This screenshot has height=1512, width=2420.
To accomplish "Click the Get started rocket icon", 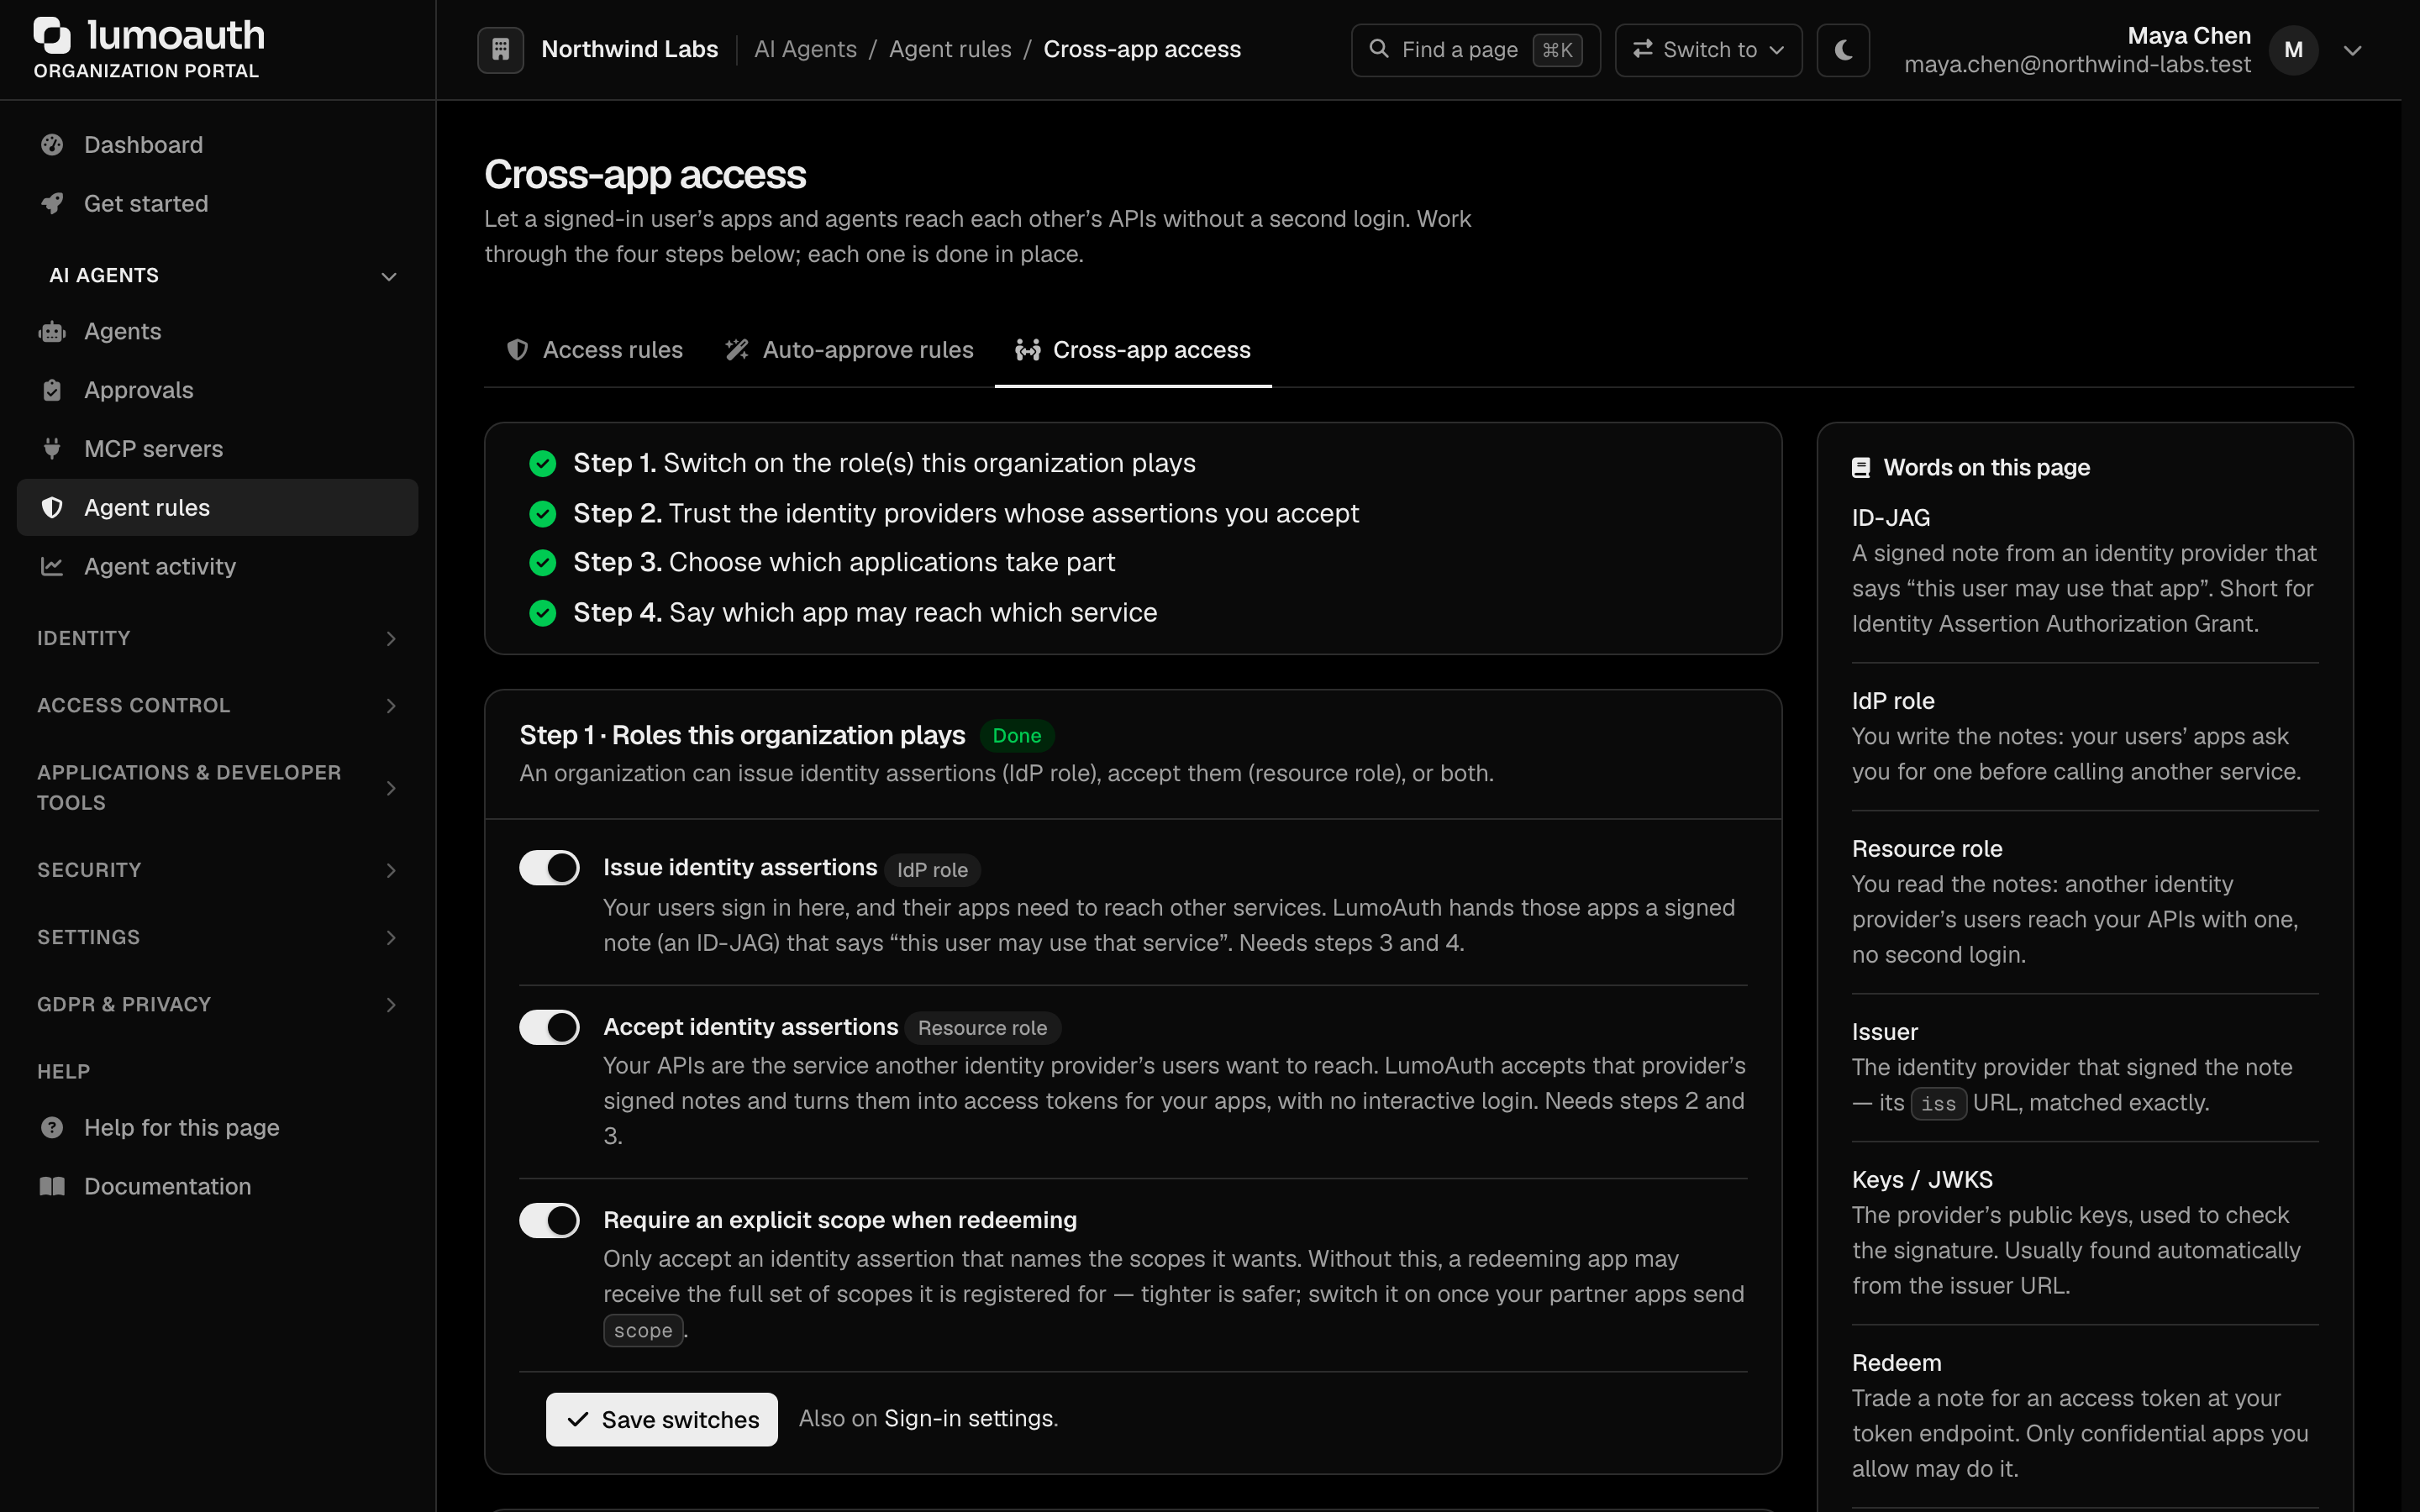I will coord(52,204).
